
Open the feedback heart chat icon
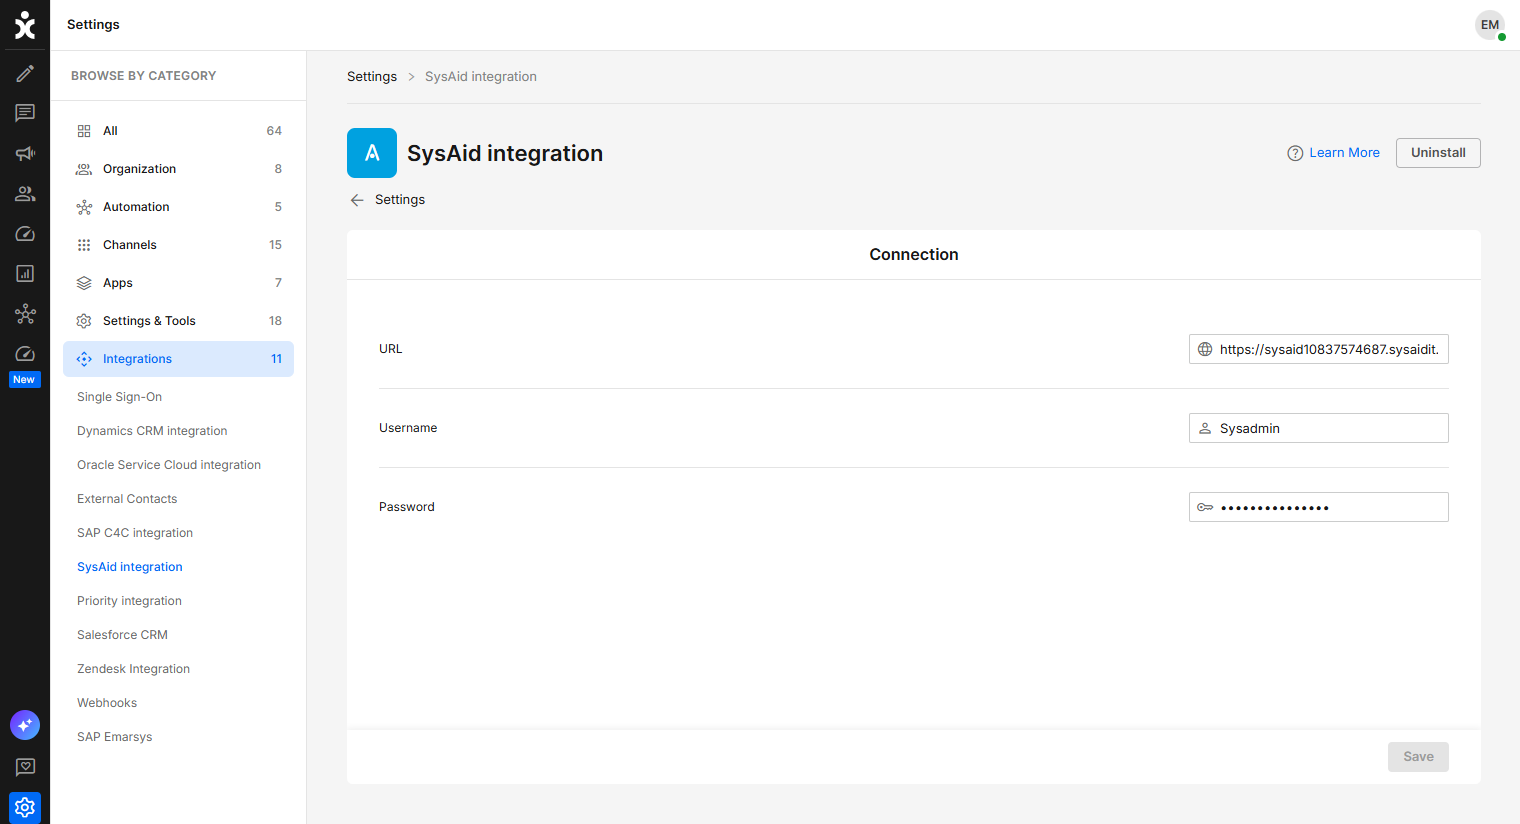[x=25, y=767]
